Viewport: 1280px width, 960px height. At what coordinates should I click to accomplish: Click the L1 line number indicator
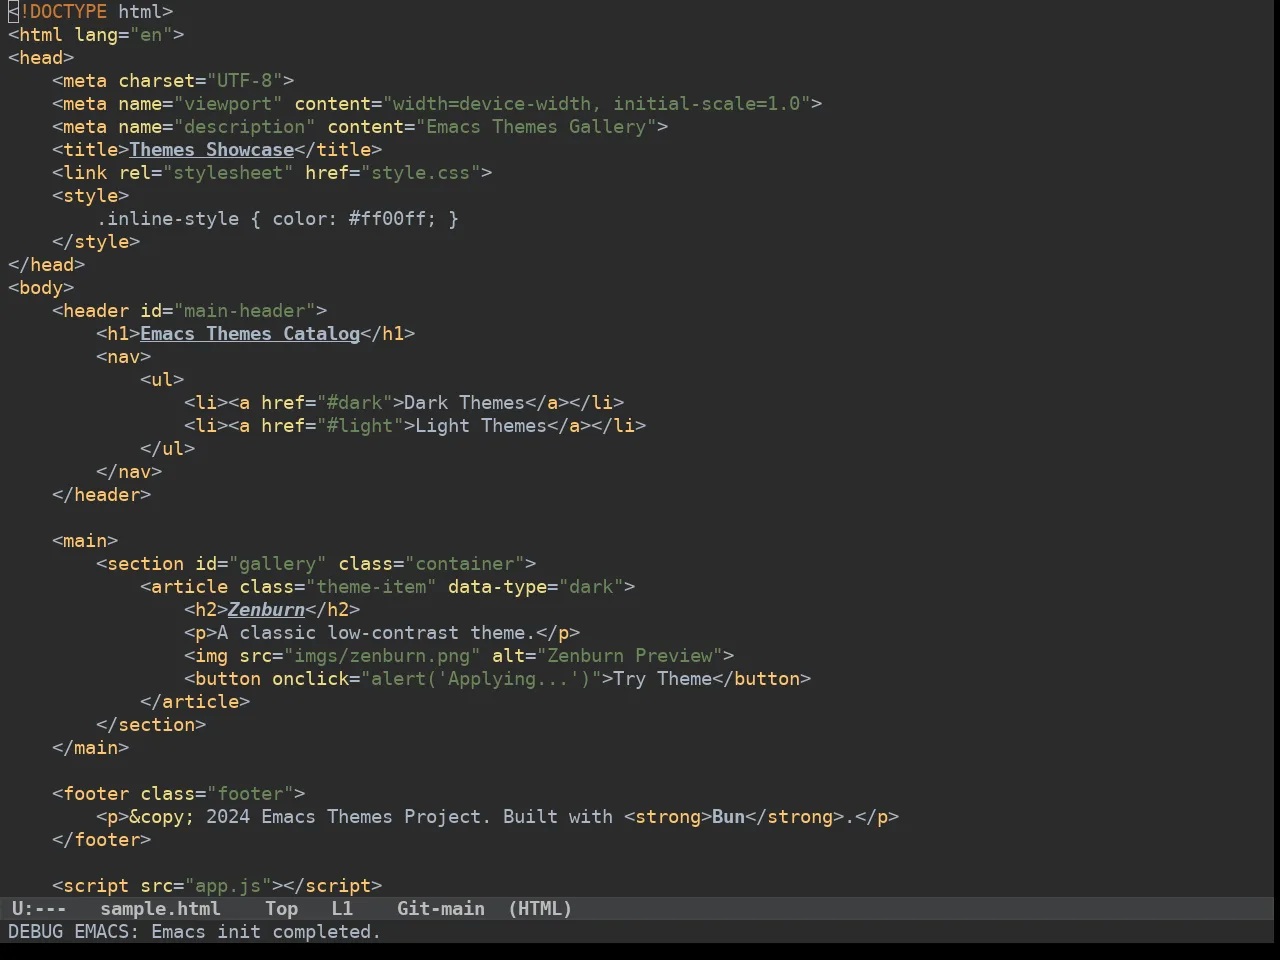click(x=342, y=909)
